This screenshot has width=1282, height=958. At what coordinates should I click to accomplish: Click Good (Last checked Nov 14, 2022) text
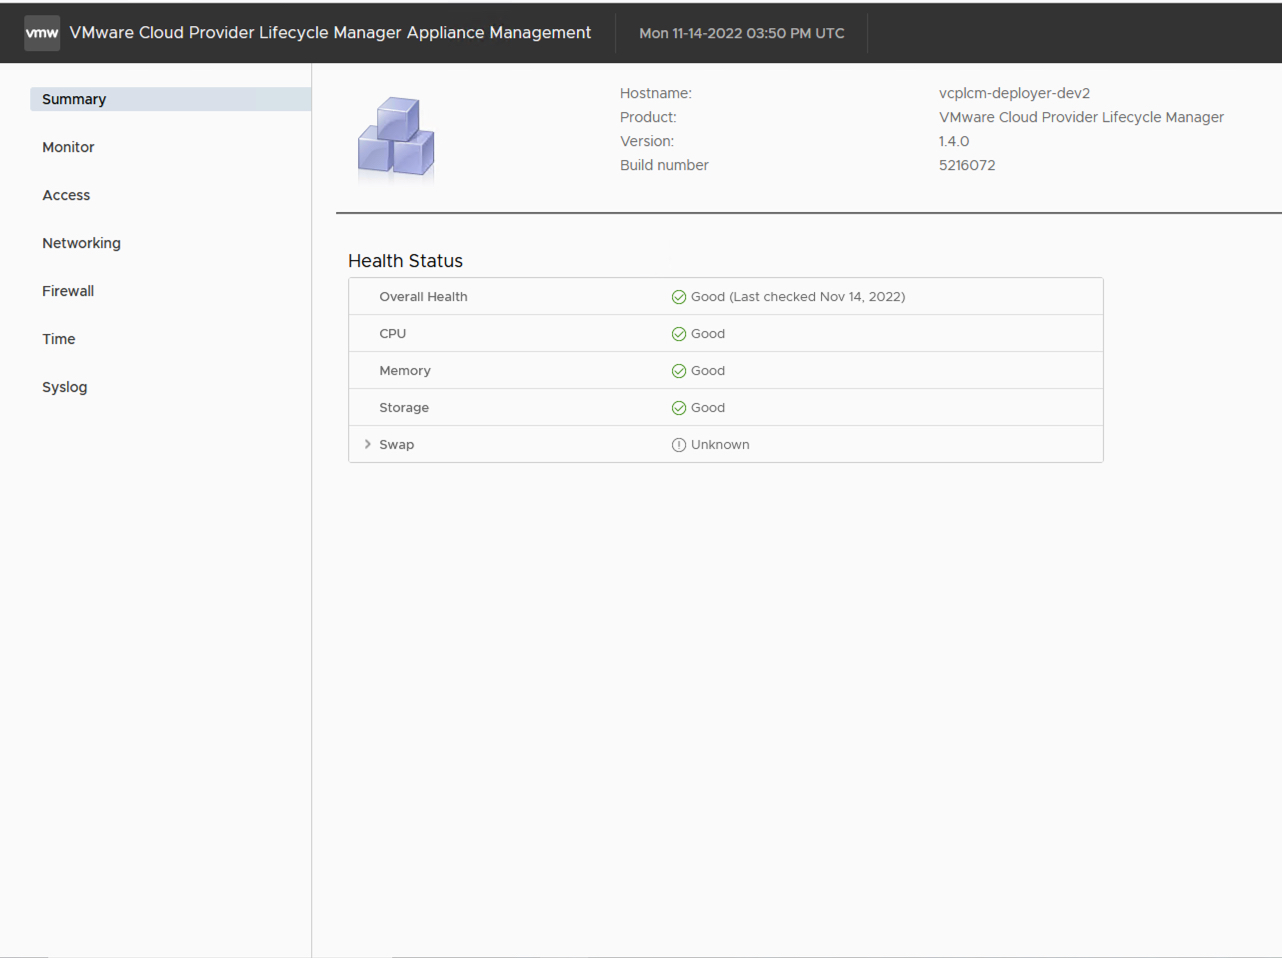pyautogui.click(x=798, y=297)
